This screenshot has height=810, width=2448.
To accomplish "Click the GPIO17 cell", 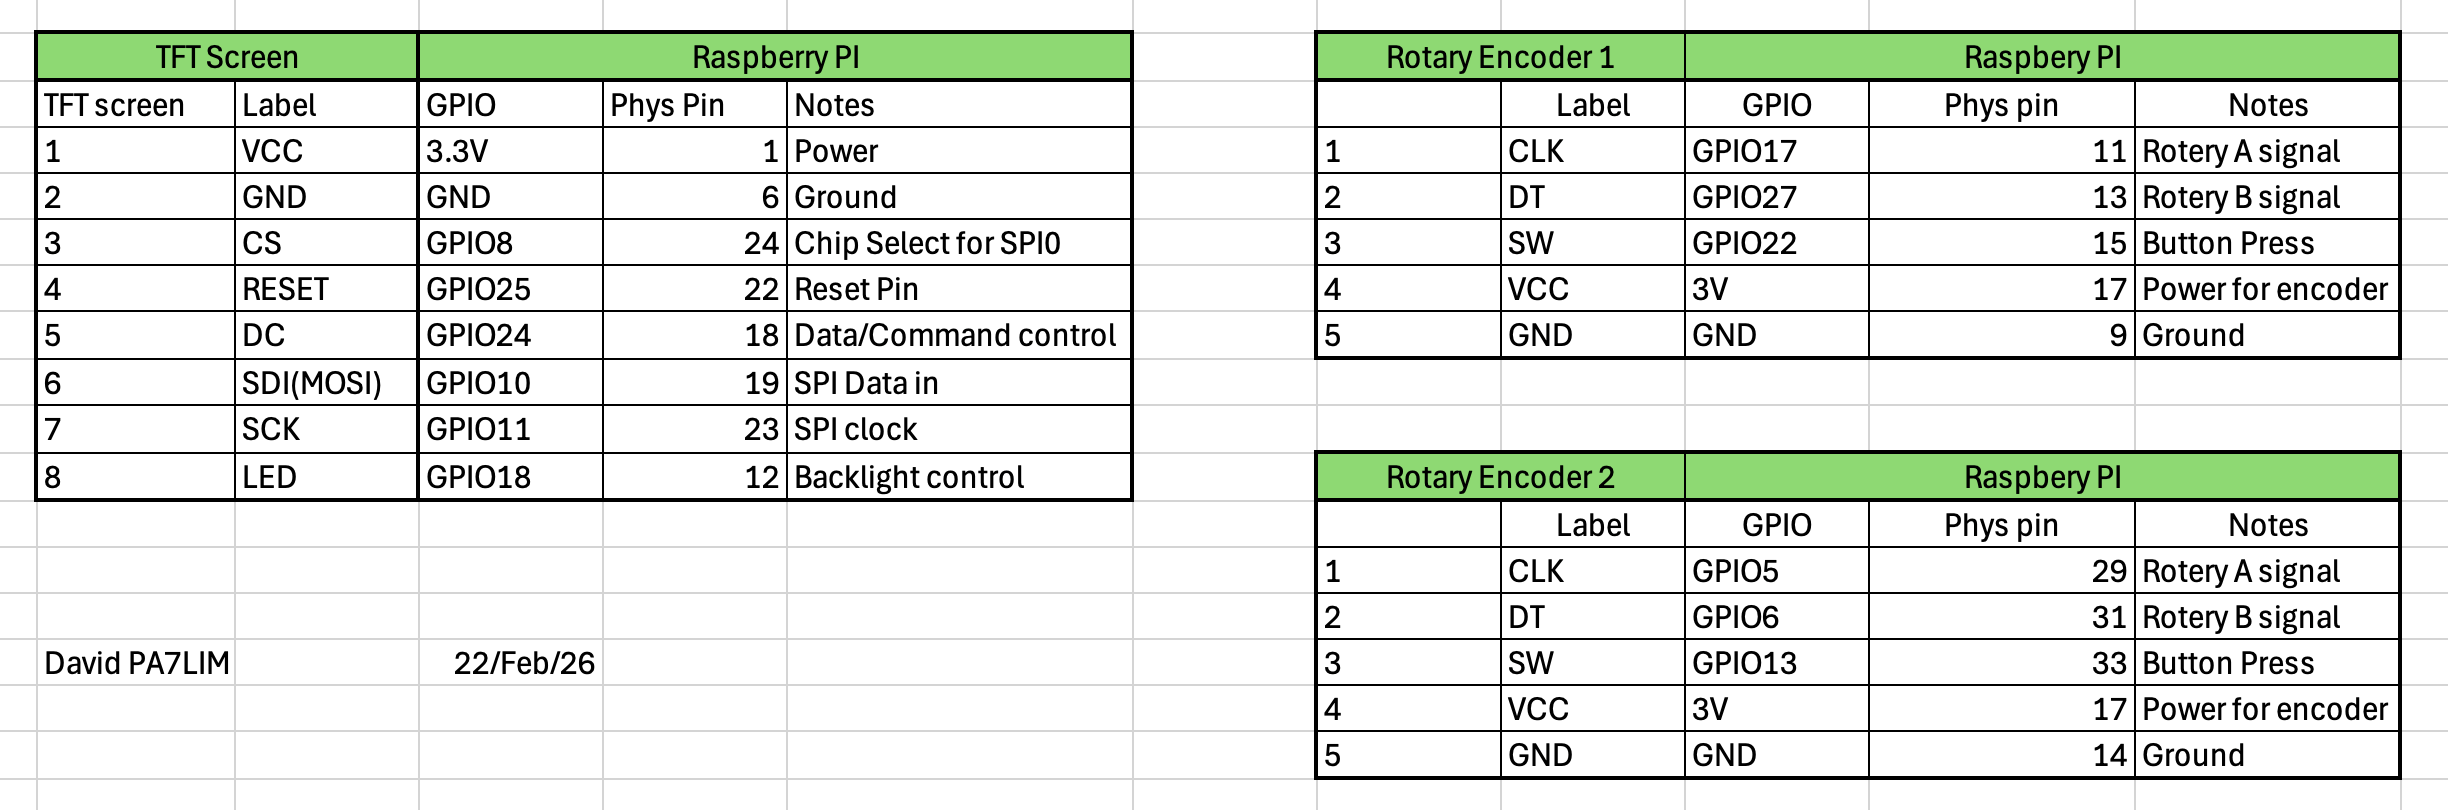I will click(1775, 151).
